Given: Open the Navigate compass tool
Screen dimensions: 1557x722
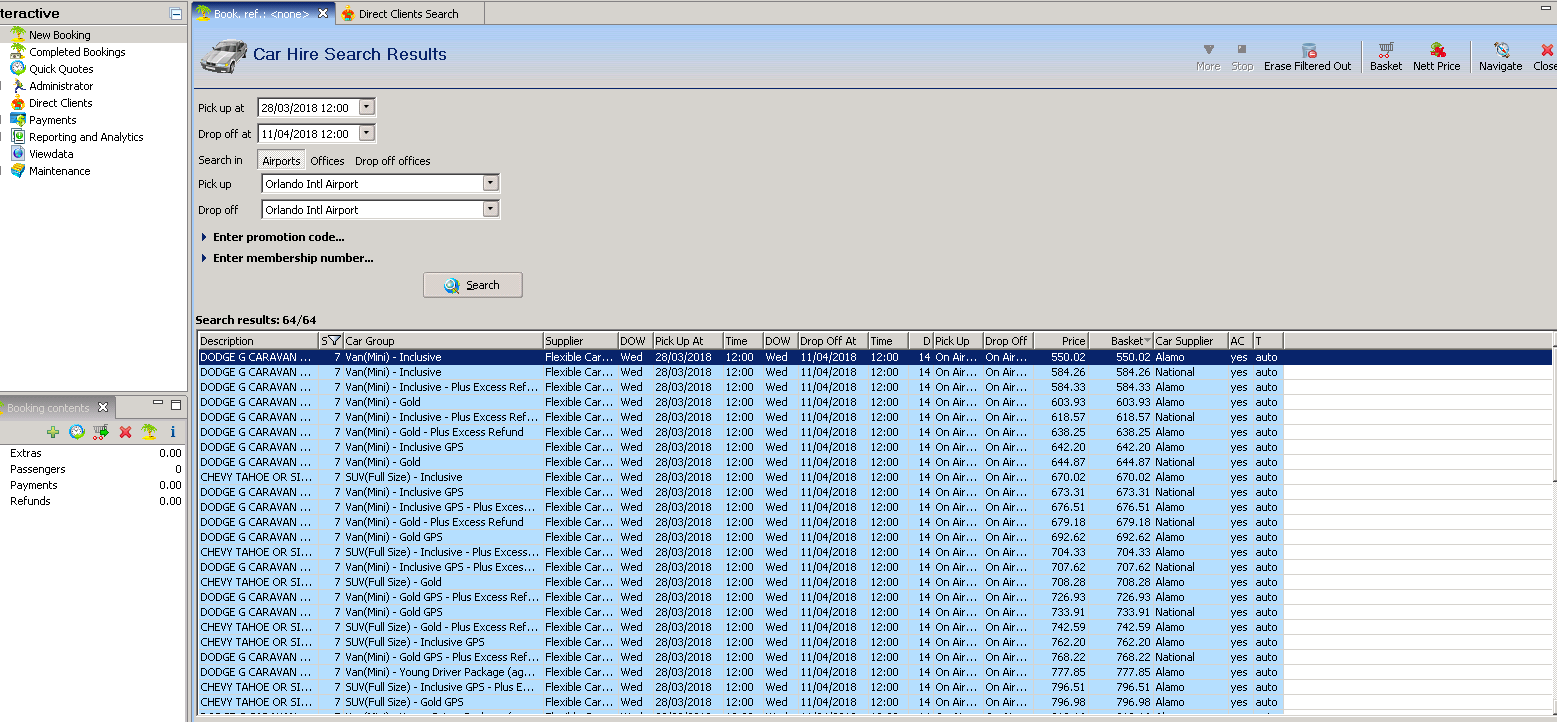Looking at the screenshot, I should coord(1500,50).
